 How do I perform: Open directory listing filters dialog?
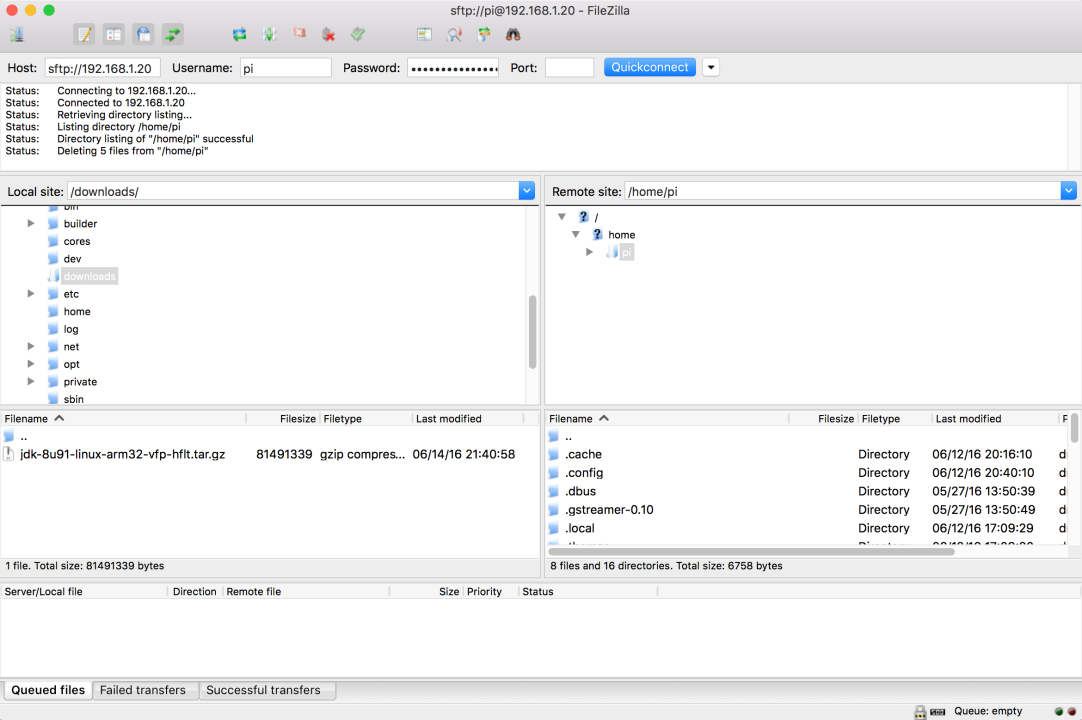(x=424, y=34)
